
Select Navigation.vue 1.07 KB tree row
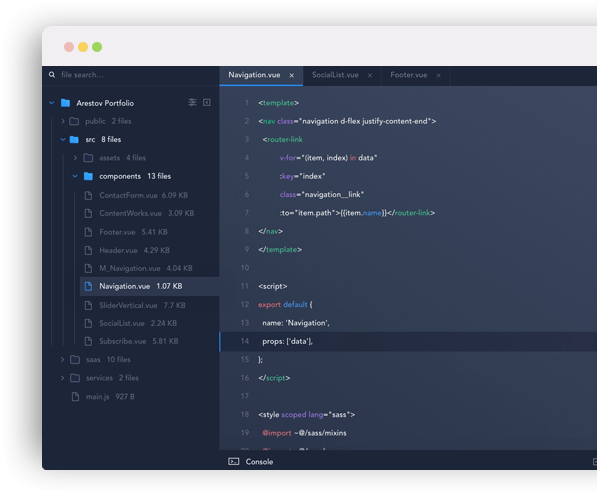coord(150,286)
